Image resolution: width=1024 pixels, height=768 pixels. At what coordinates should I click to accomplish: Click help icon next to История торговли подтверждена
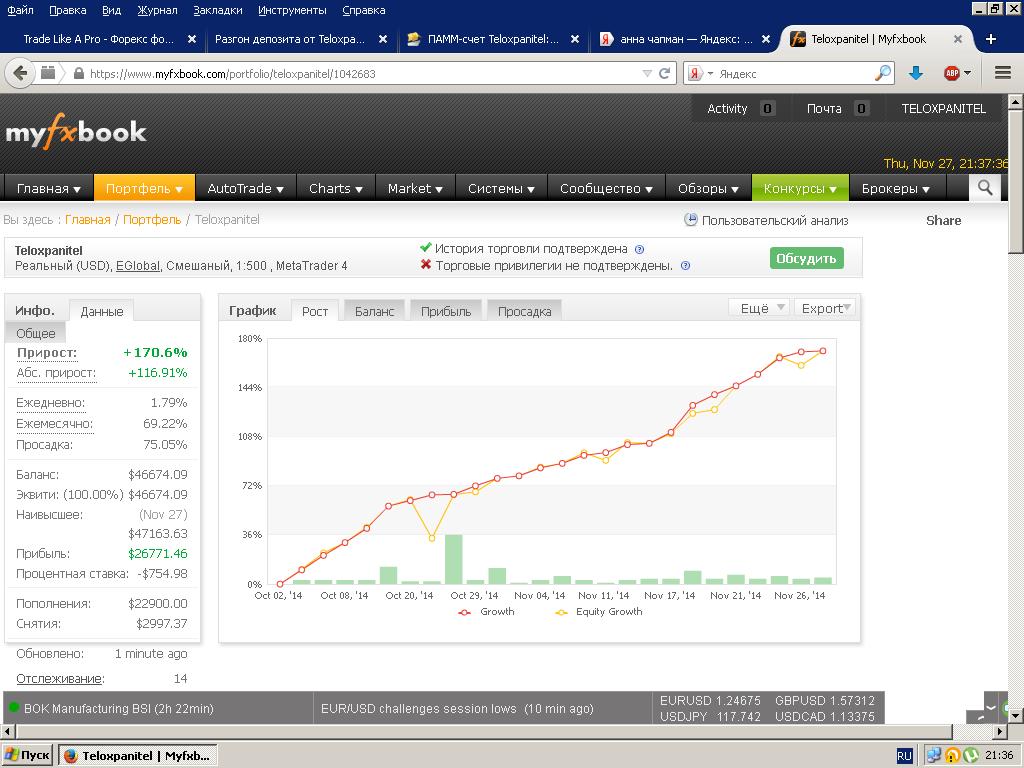tap(640, 249)
